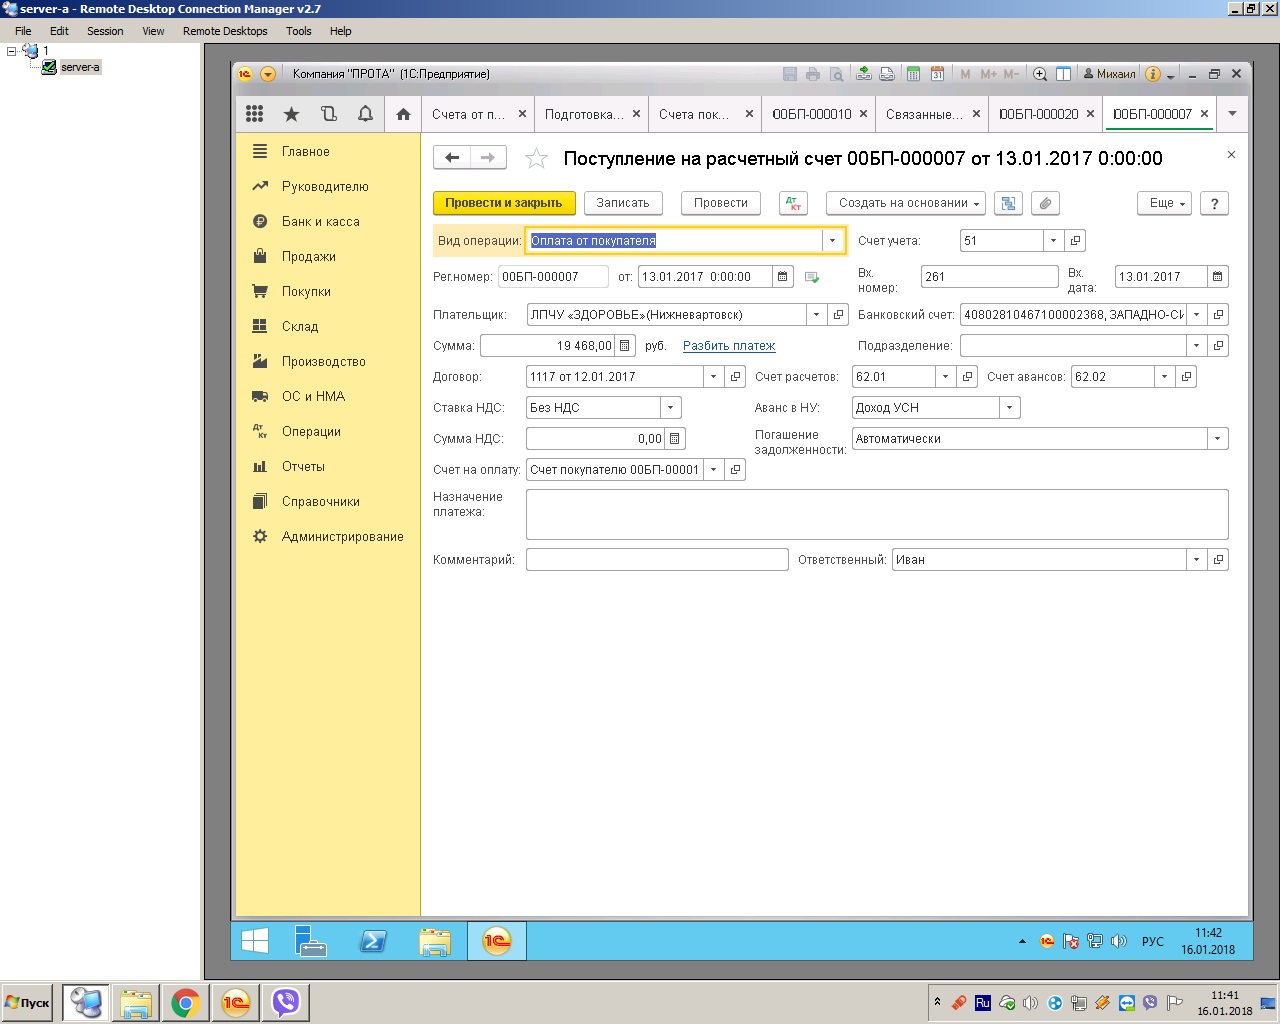Open the calculator button in Сумма НДС field
Image resolution: width=1280 pixels, height=1024 pixels.
(x=675, y=439)
